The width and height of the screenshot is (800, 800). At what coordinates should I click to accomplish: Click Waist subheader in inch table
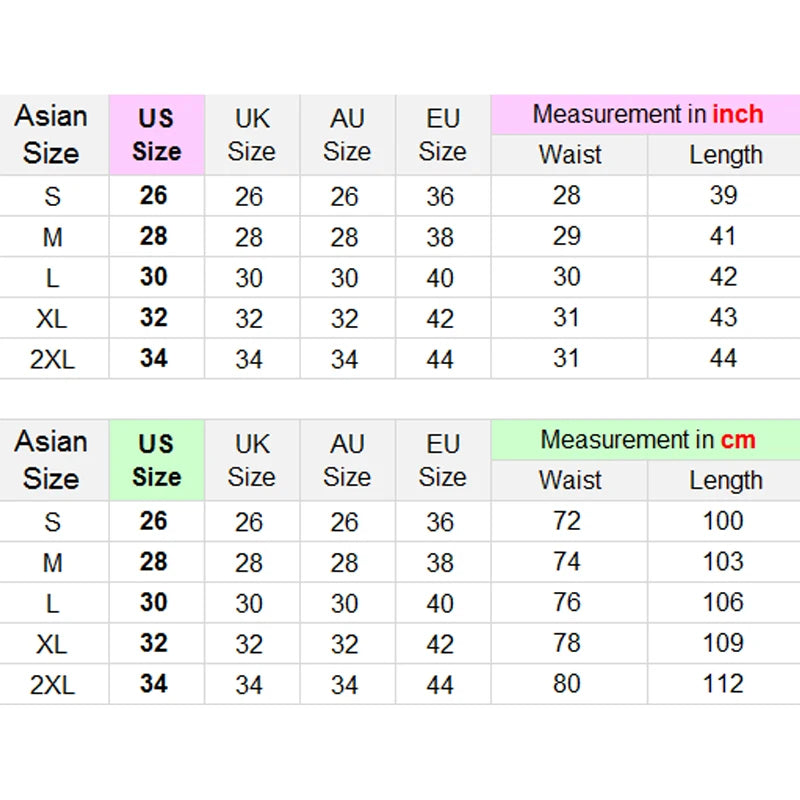pyautogui.click(x=569, y=155)
